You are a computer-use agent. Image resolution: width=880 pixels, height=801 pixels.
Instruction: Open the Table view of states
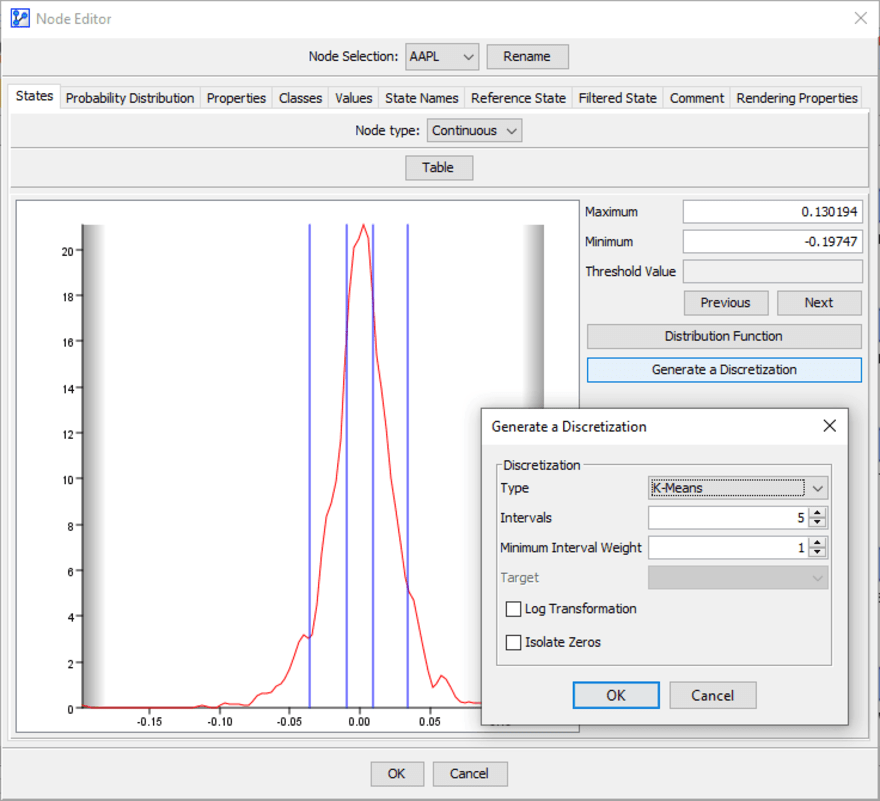[x=439, y=167]
